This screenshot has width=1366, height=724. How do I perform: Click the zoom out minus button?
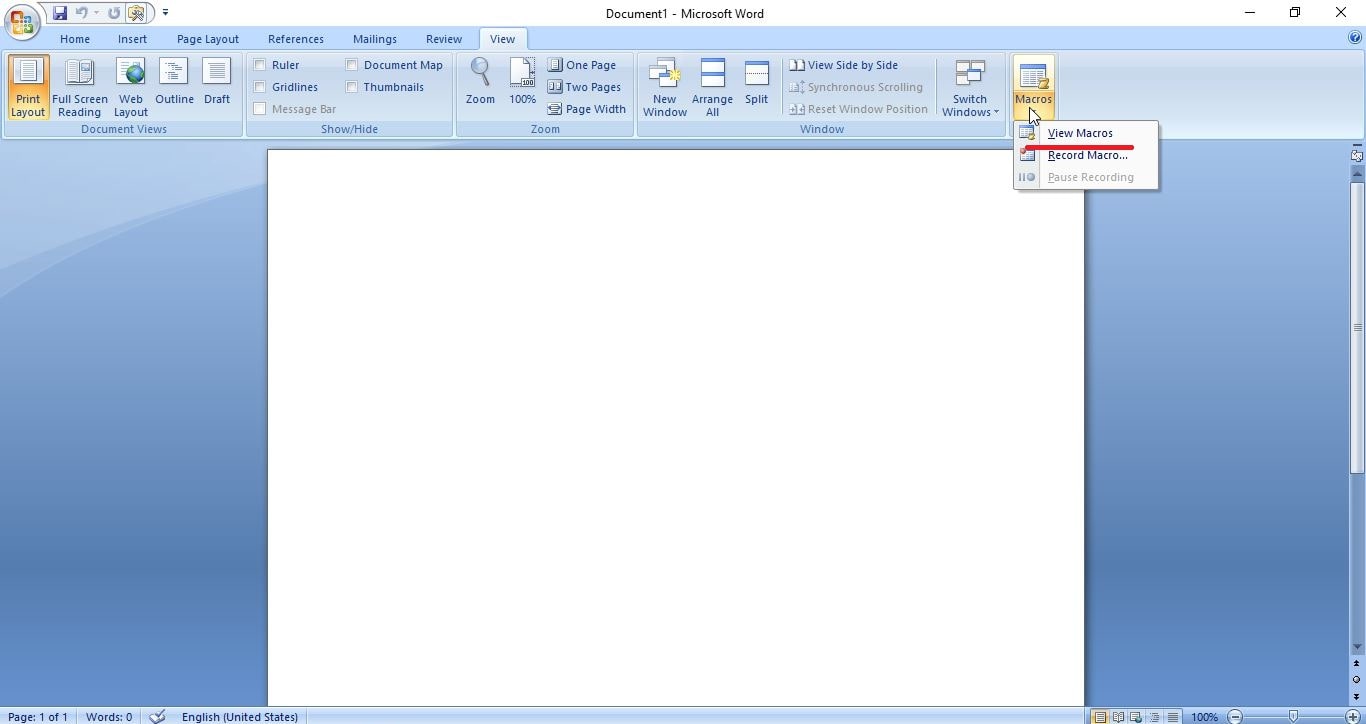[1235, 717]
